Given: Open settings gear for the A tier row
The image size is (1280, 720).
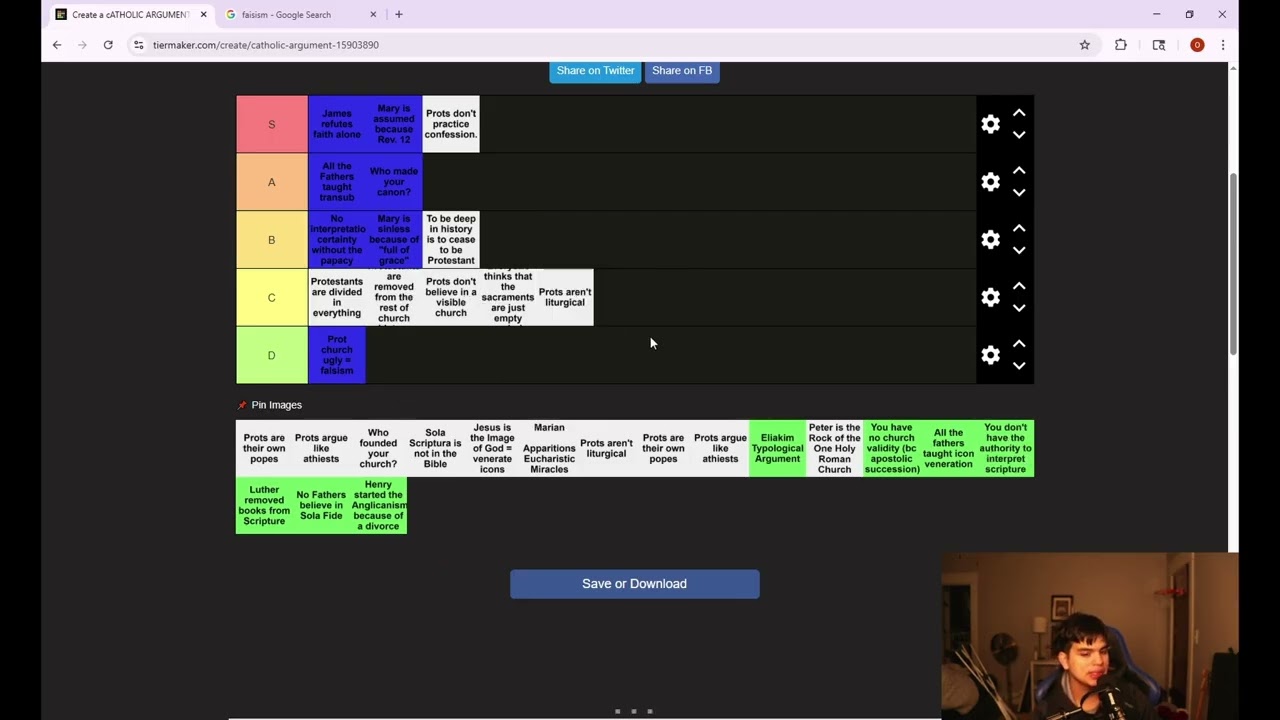Looking at the screenshot, I should [990, 182].
